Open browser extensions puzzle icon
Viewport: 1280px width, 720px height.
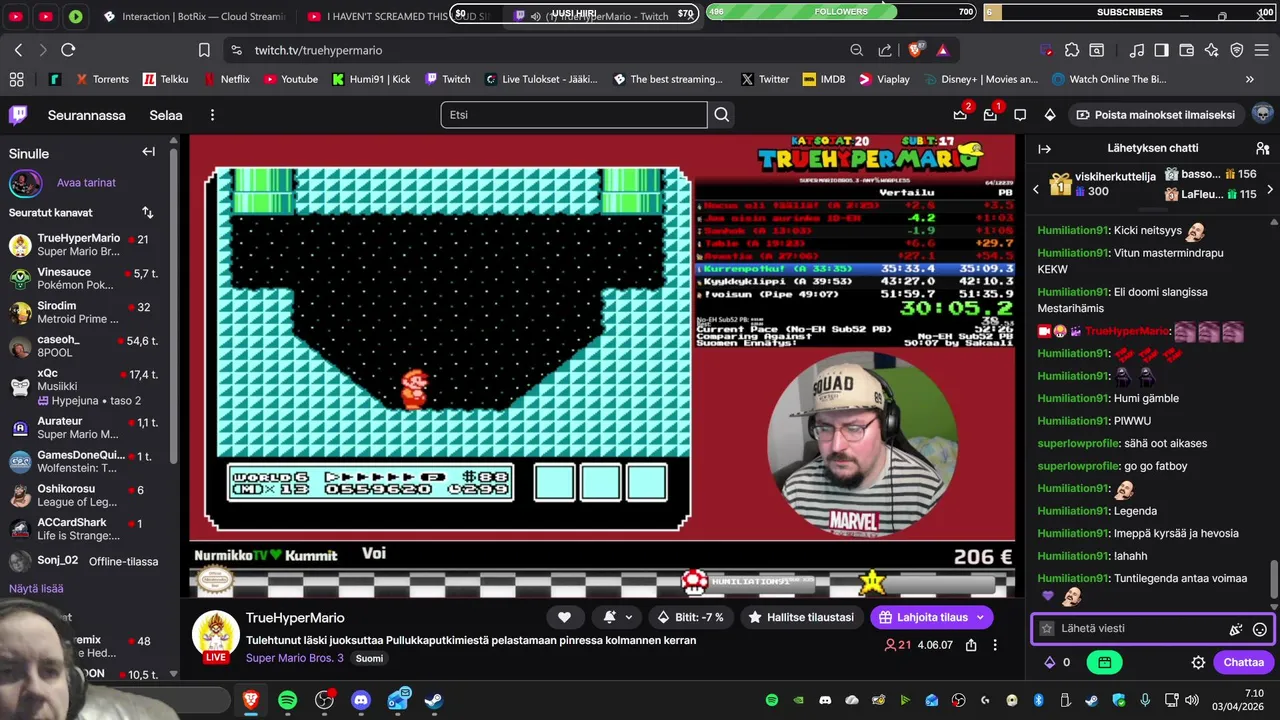(1072, 50)
